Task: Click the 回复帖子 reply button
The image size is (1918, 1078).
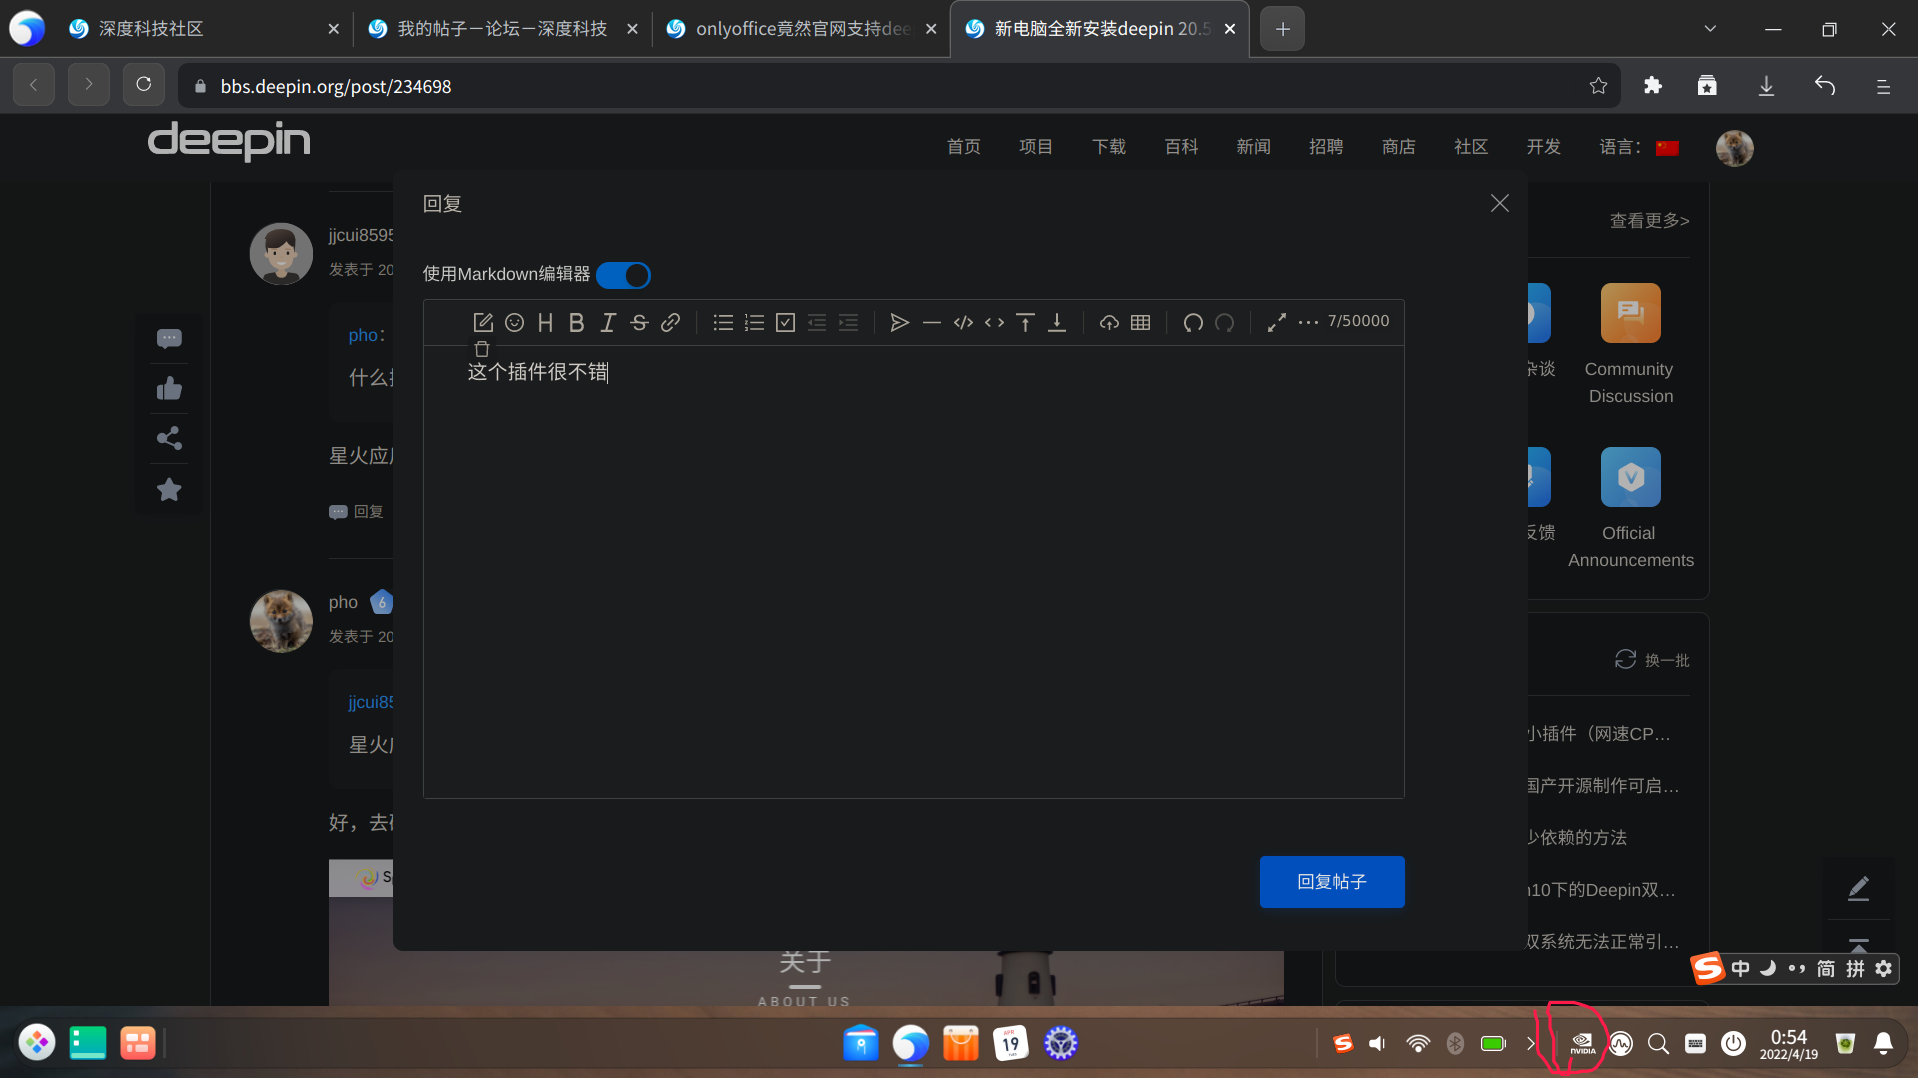Action: click(x=1331, y=881)
